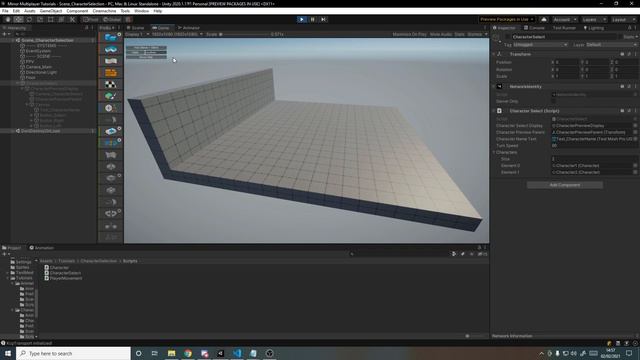Screen dimensions: 640x360
Task: Open the Display 1 dropdown in Game view
Action: point(137,34)
